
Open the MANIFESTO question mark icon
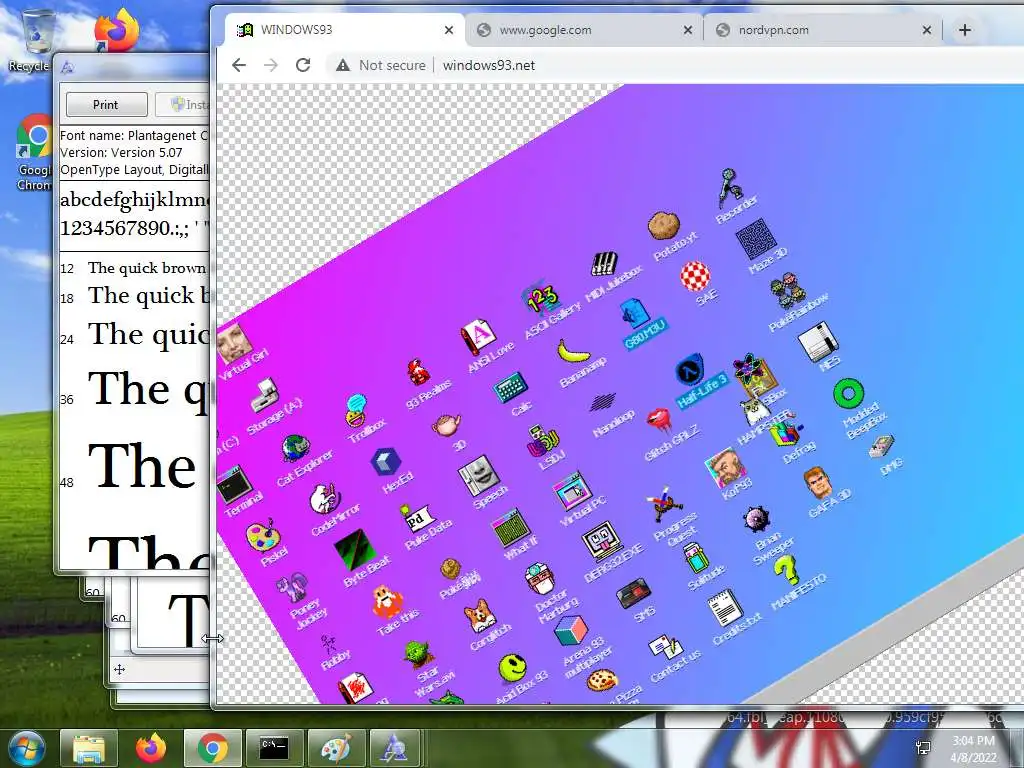tap(786, 569)
